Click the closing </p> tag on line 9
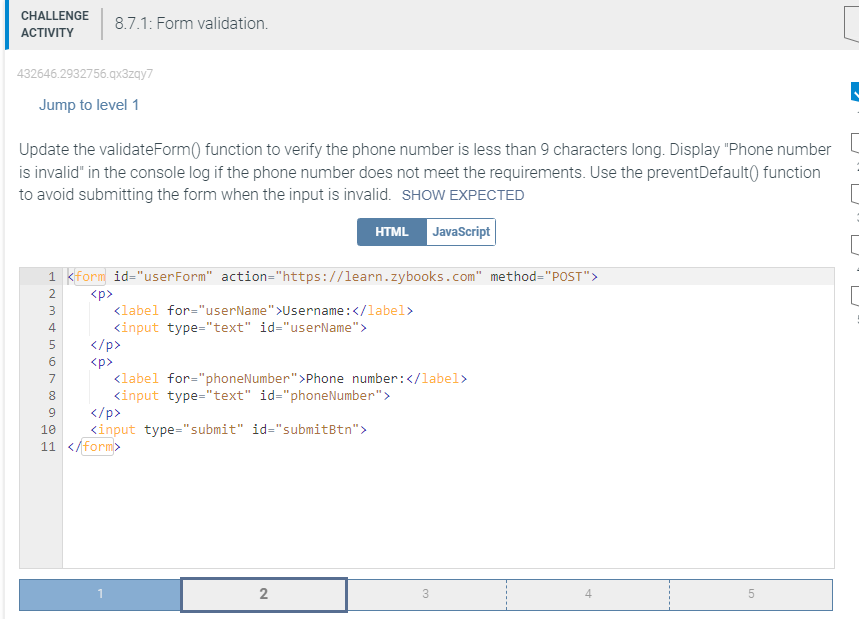 [x=105, y=412]
